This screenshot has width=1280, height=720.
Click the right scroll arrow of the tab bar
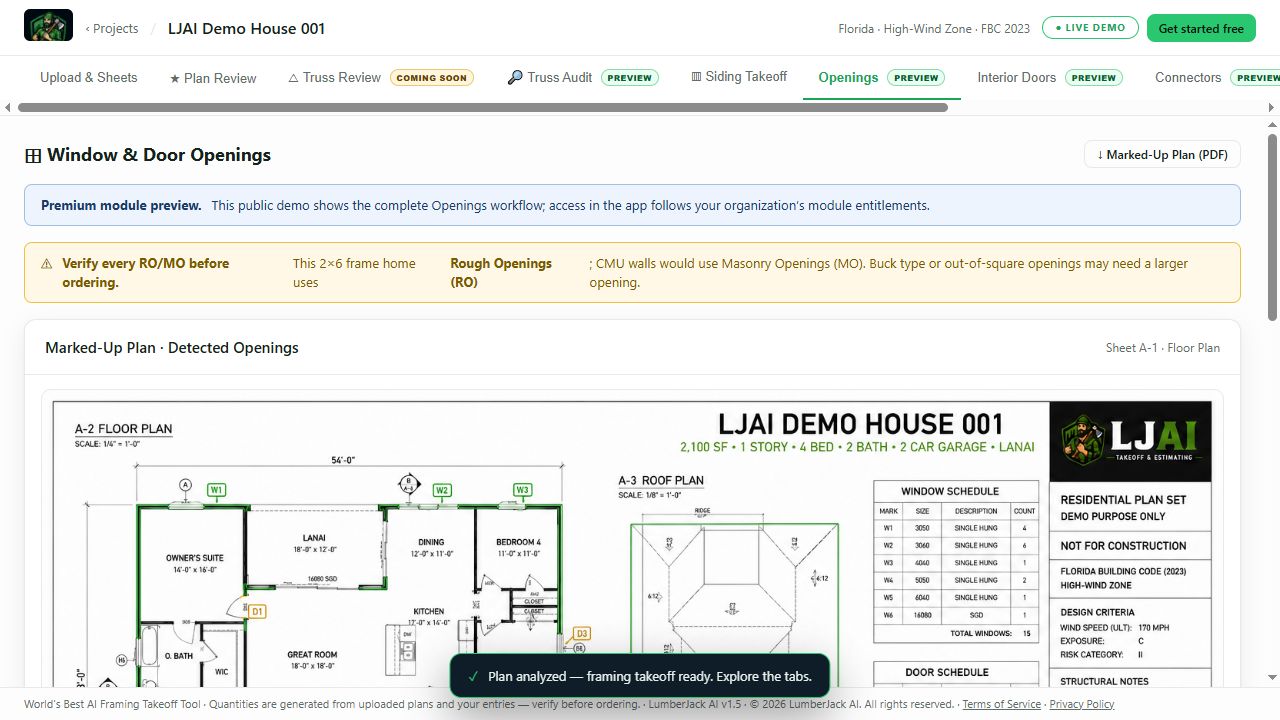pyautogui.click(x=1272, y=107)
